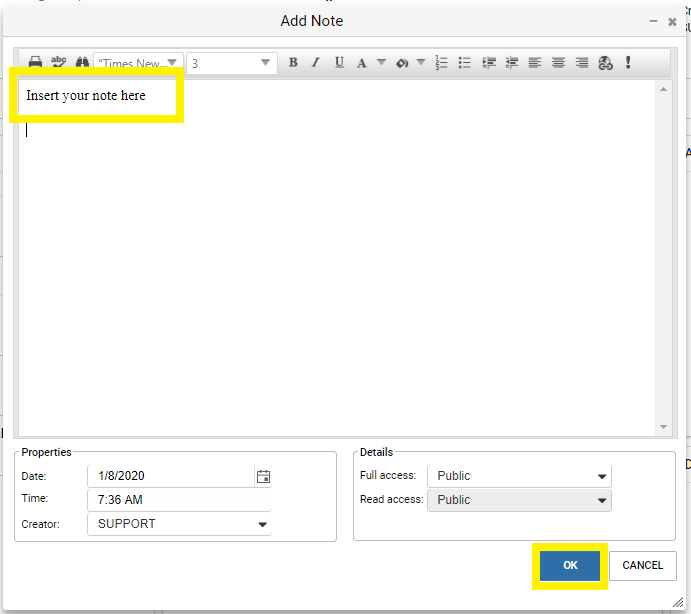Viewport: 691px width, 614px height.
Task: Click the Print icon in the toolbar
Action: [x=35, y=63]
